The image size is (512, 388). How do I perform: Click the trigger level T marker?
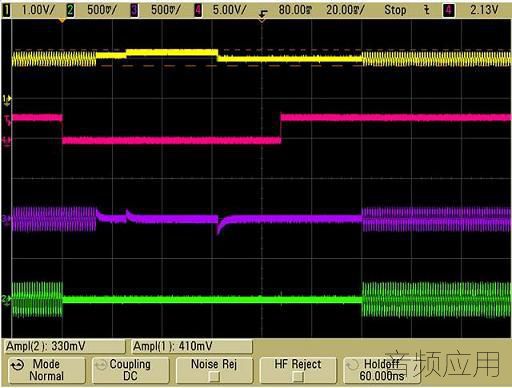[7, 120]
